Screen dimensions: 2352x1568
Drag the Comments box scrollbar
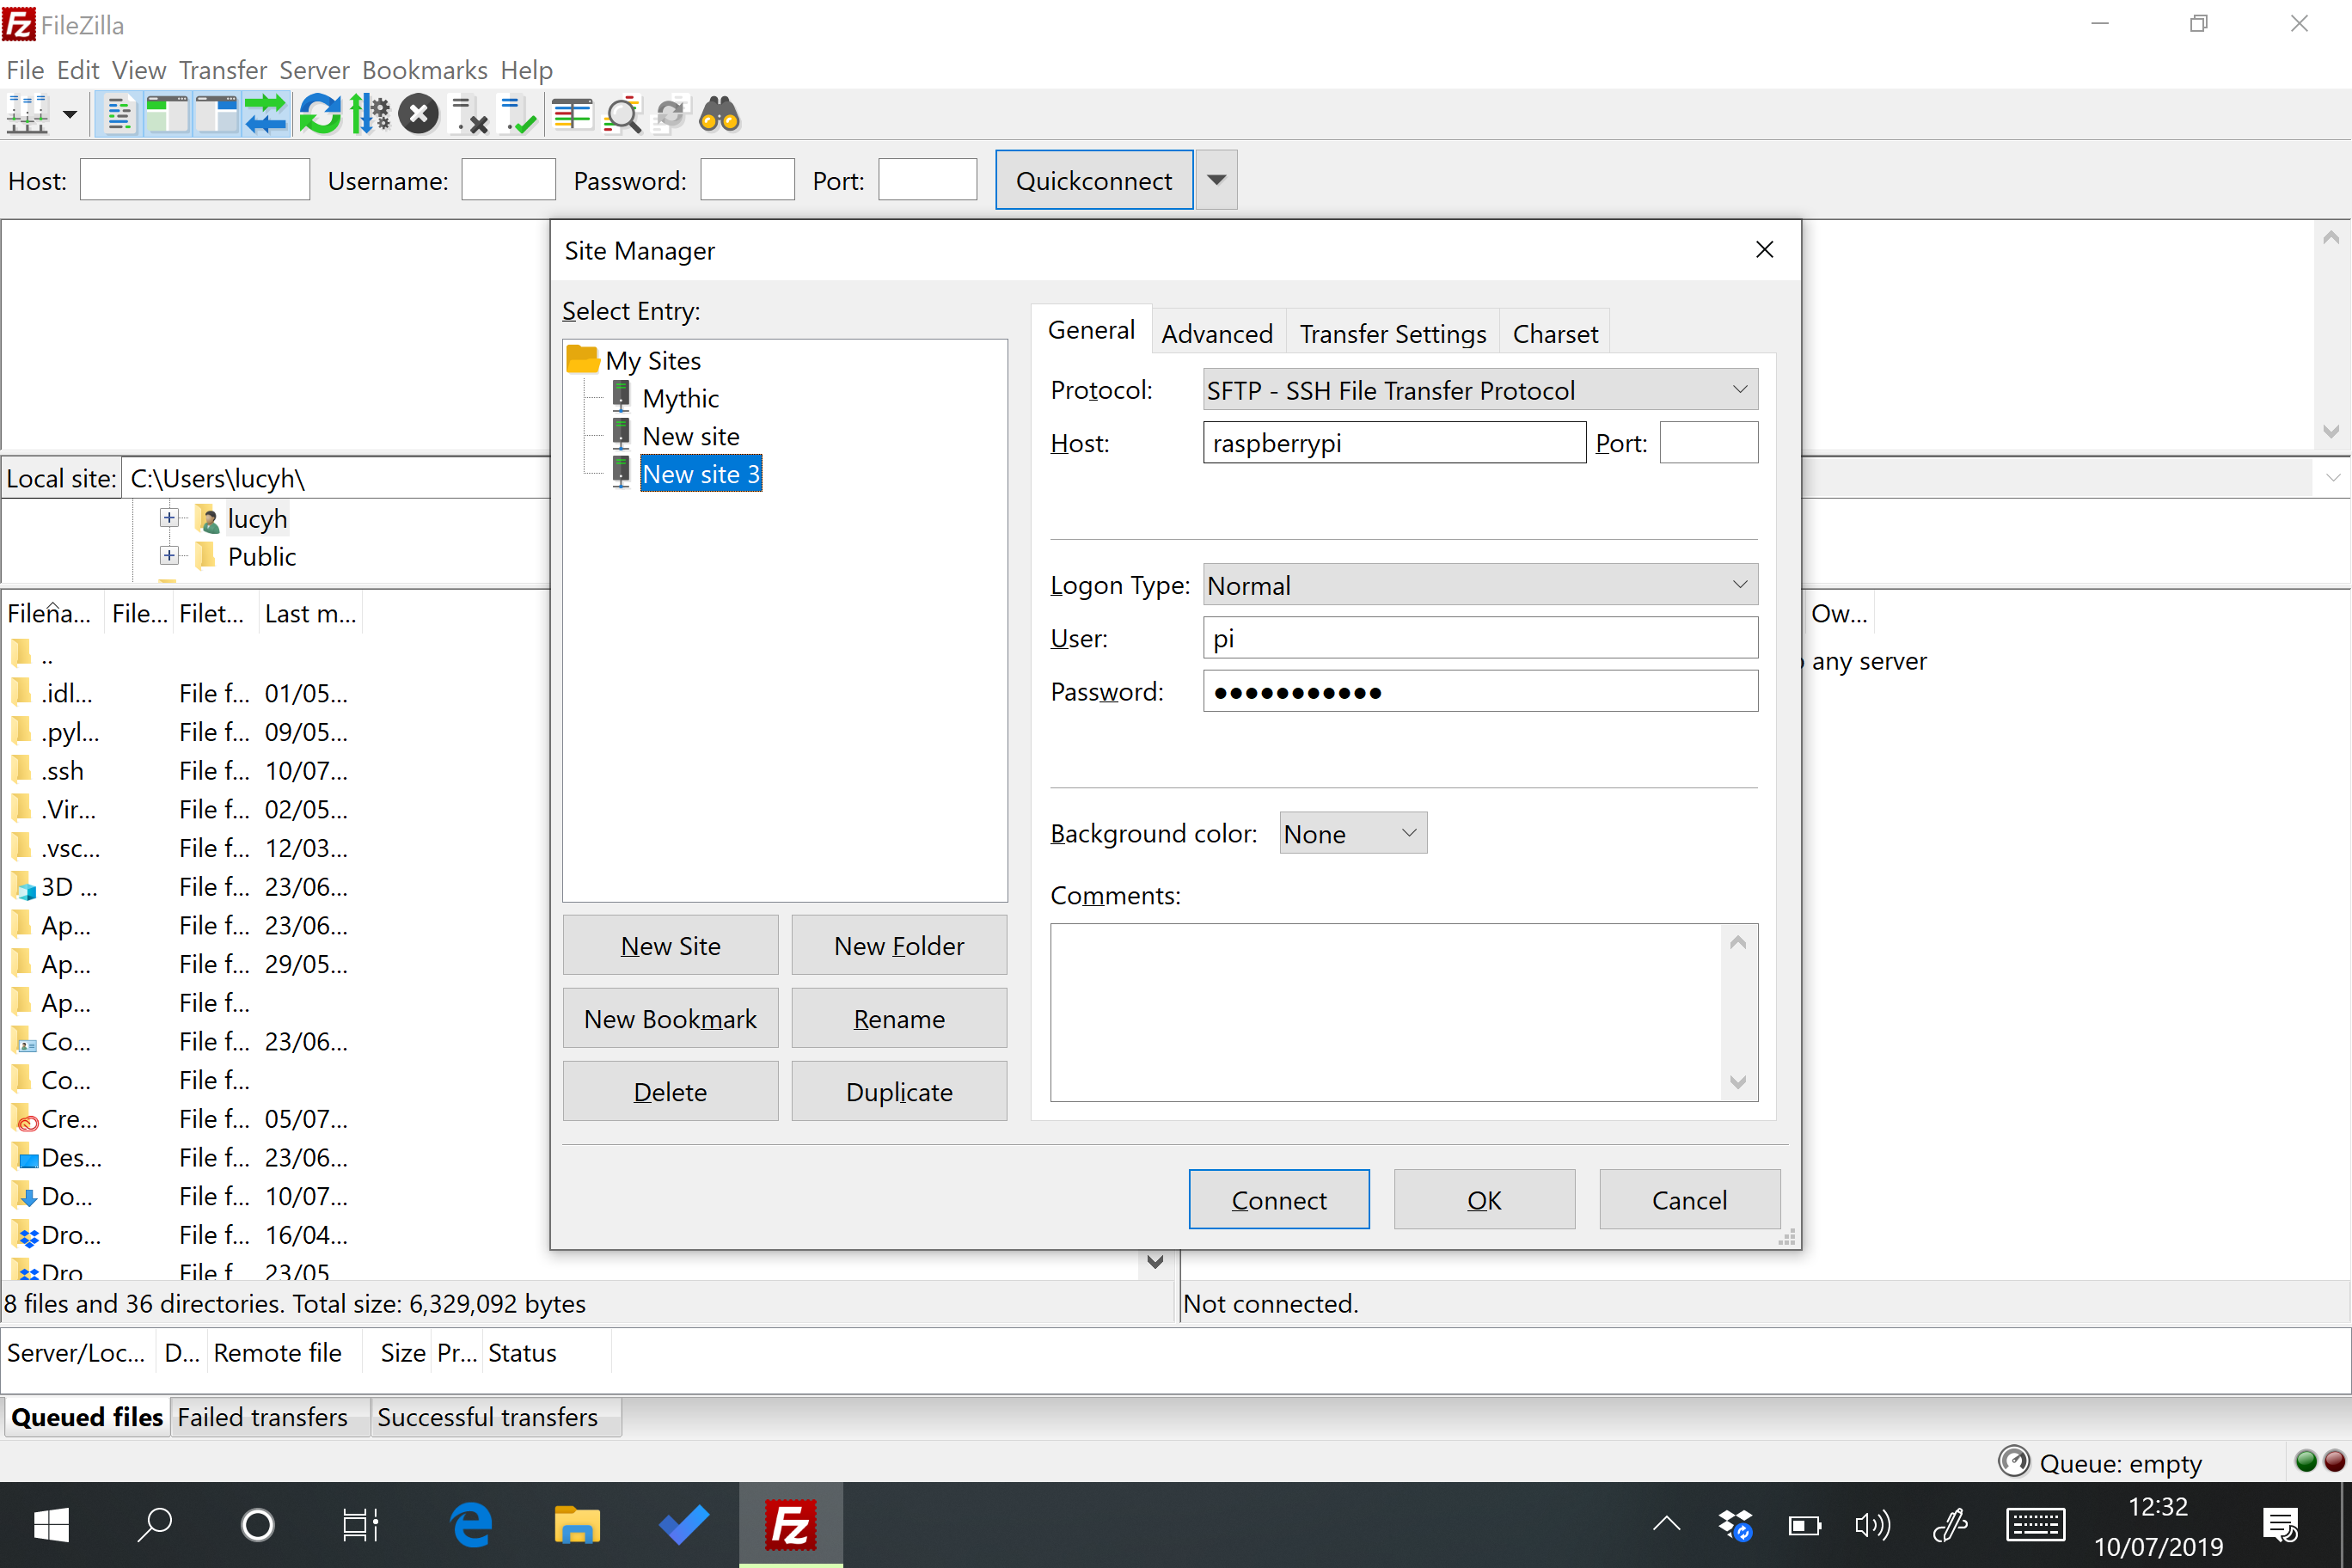[x=1737, y=1007]
